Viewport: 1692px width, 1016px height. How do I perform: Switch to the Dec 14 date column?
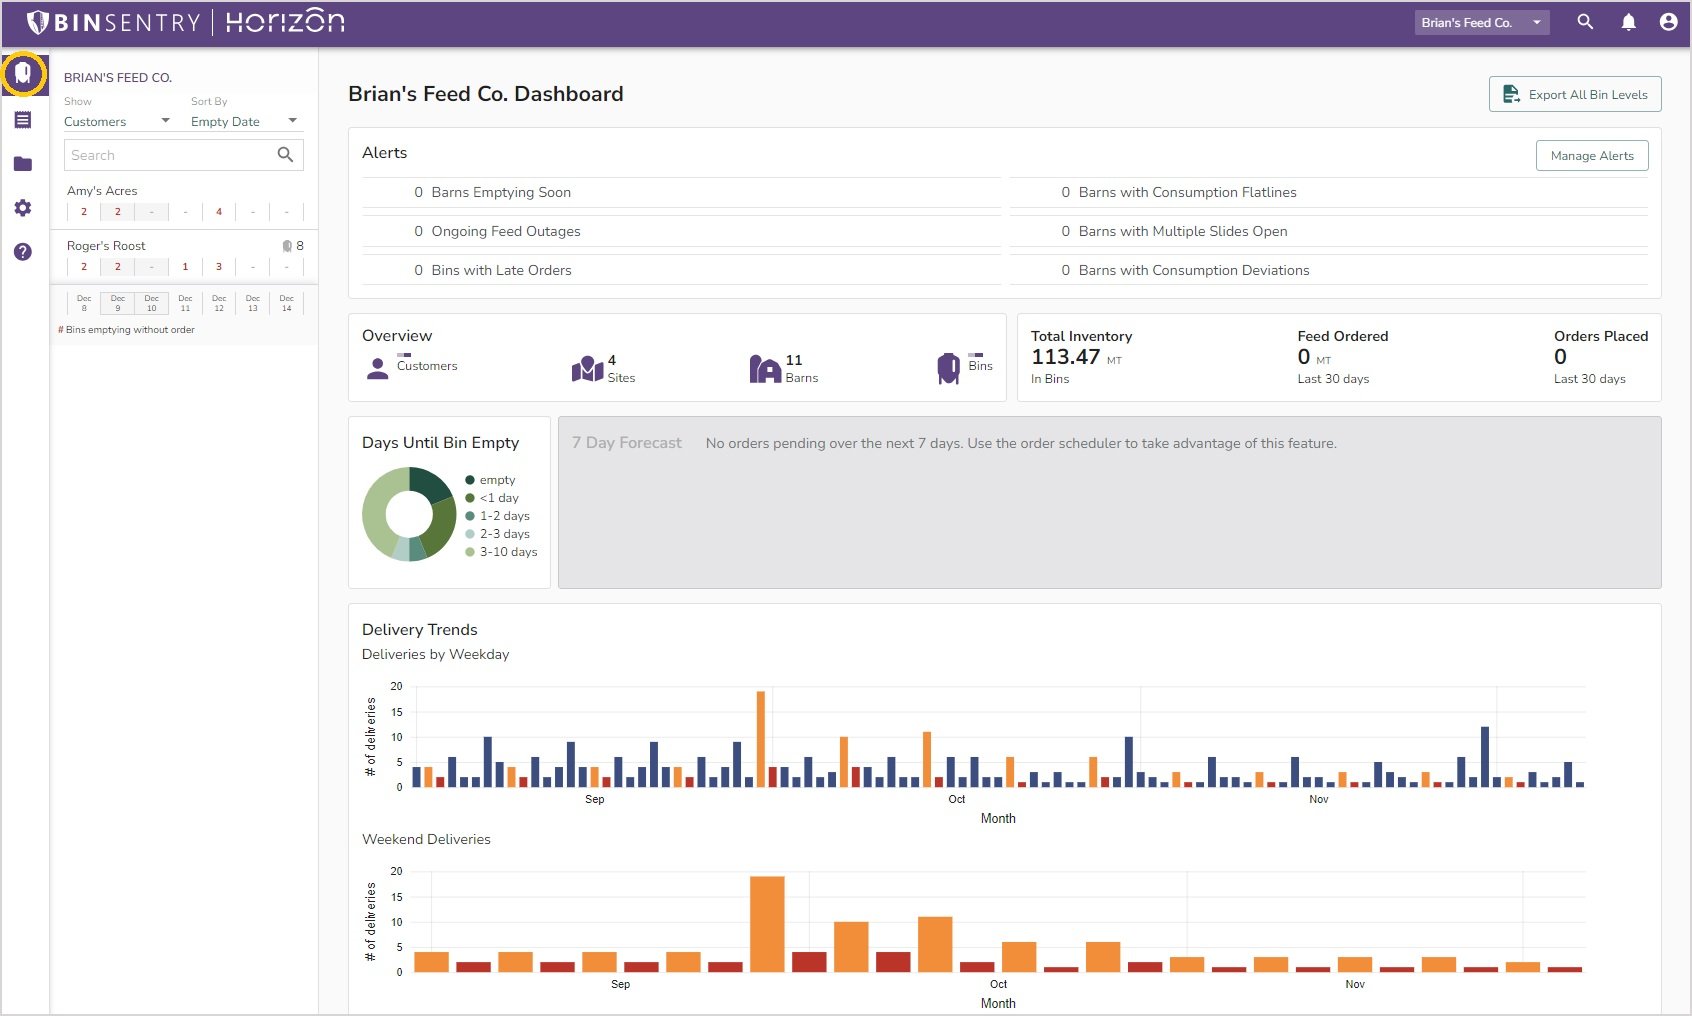coord(287,302)
